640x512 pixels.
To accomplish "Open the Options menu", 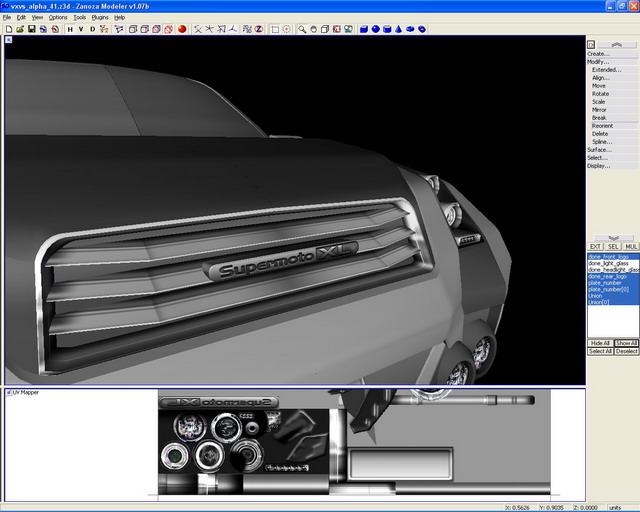I will (58, 17).
